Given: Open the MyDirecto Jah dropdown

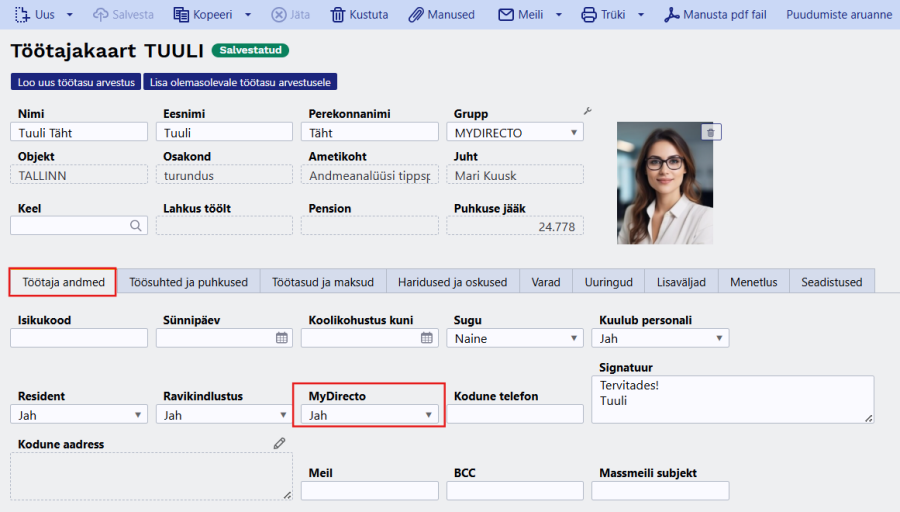Looking at the screenshot, I should (371, 415).
